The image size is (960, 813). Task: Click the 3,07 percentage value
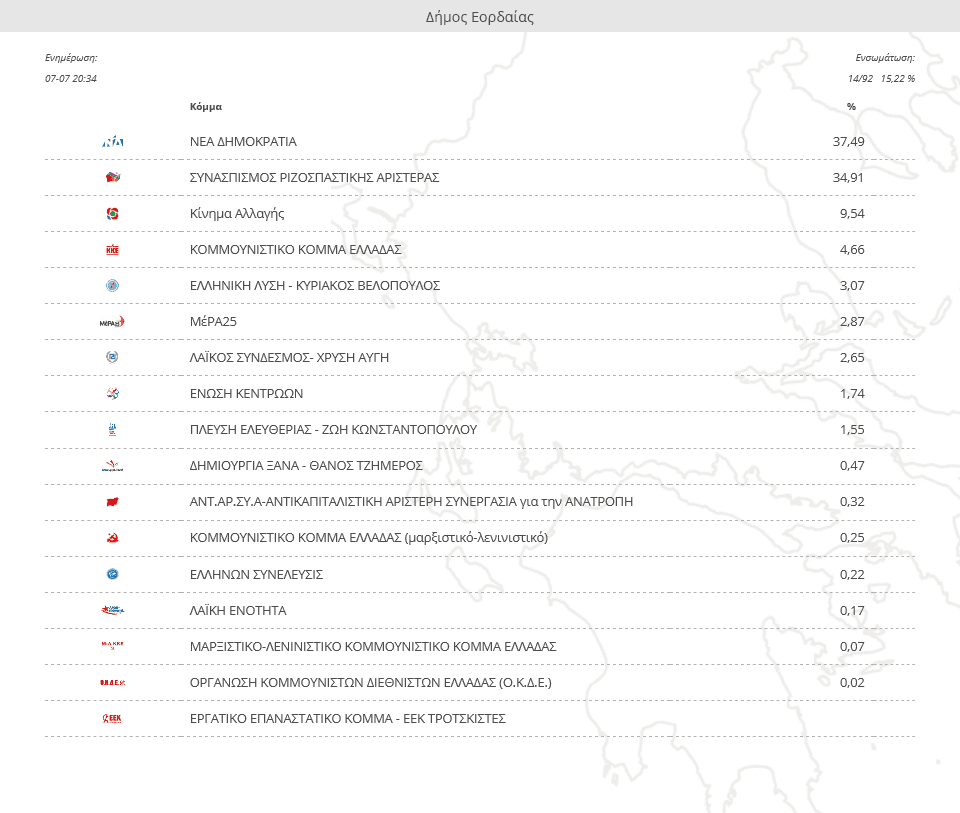point(852,286)
